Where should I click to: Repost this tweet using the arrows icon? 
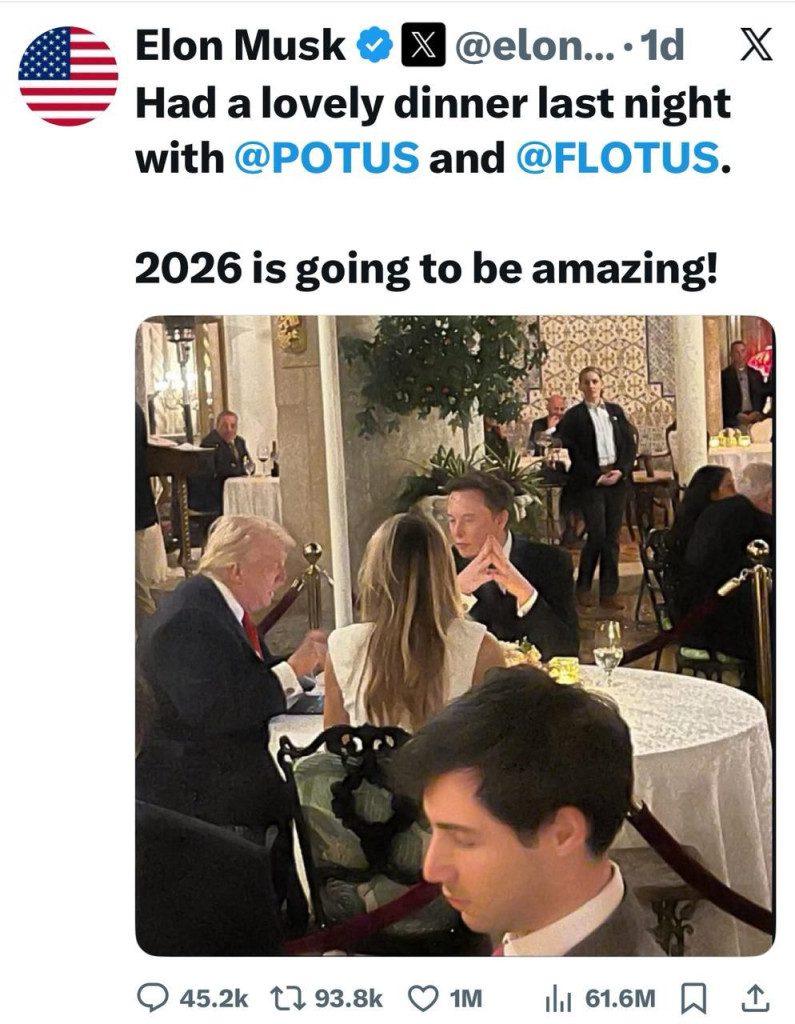click(289, 996)
